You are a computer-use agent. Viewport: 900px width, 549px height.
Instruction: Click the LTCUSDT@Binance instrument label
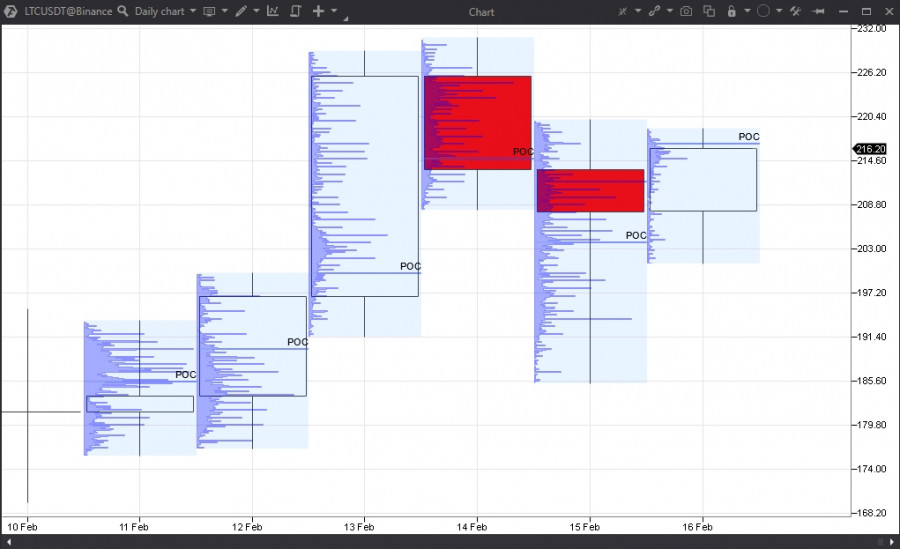(68, 11)
